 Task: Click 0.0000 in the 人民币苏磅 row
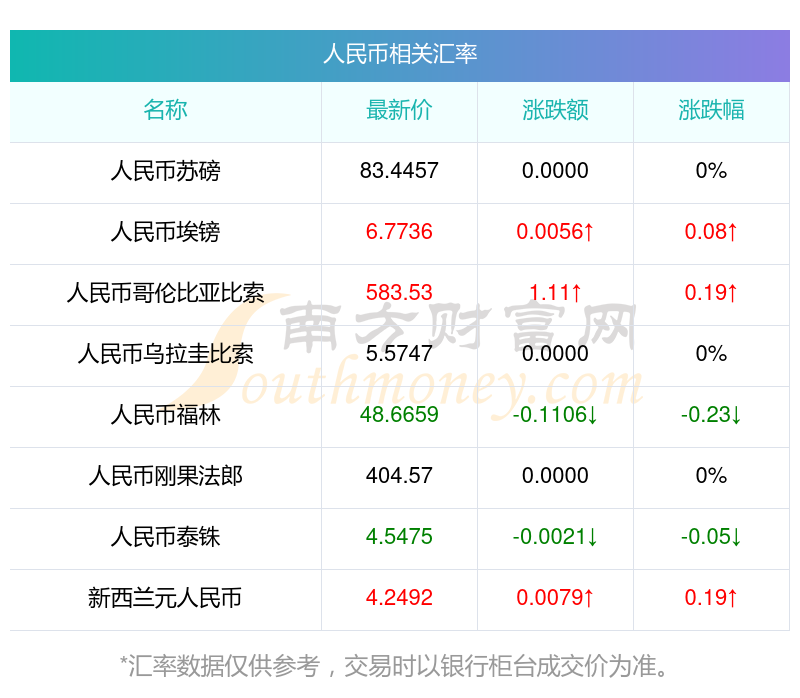pyautogui.click(x=555, y=171)
